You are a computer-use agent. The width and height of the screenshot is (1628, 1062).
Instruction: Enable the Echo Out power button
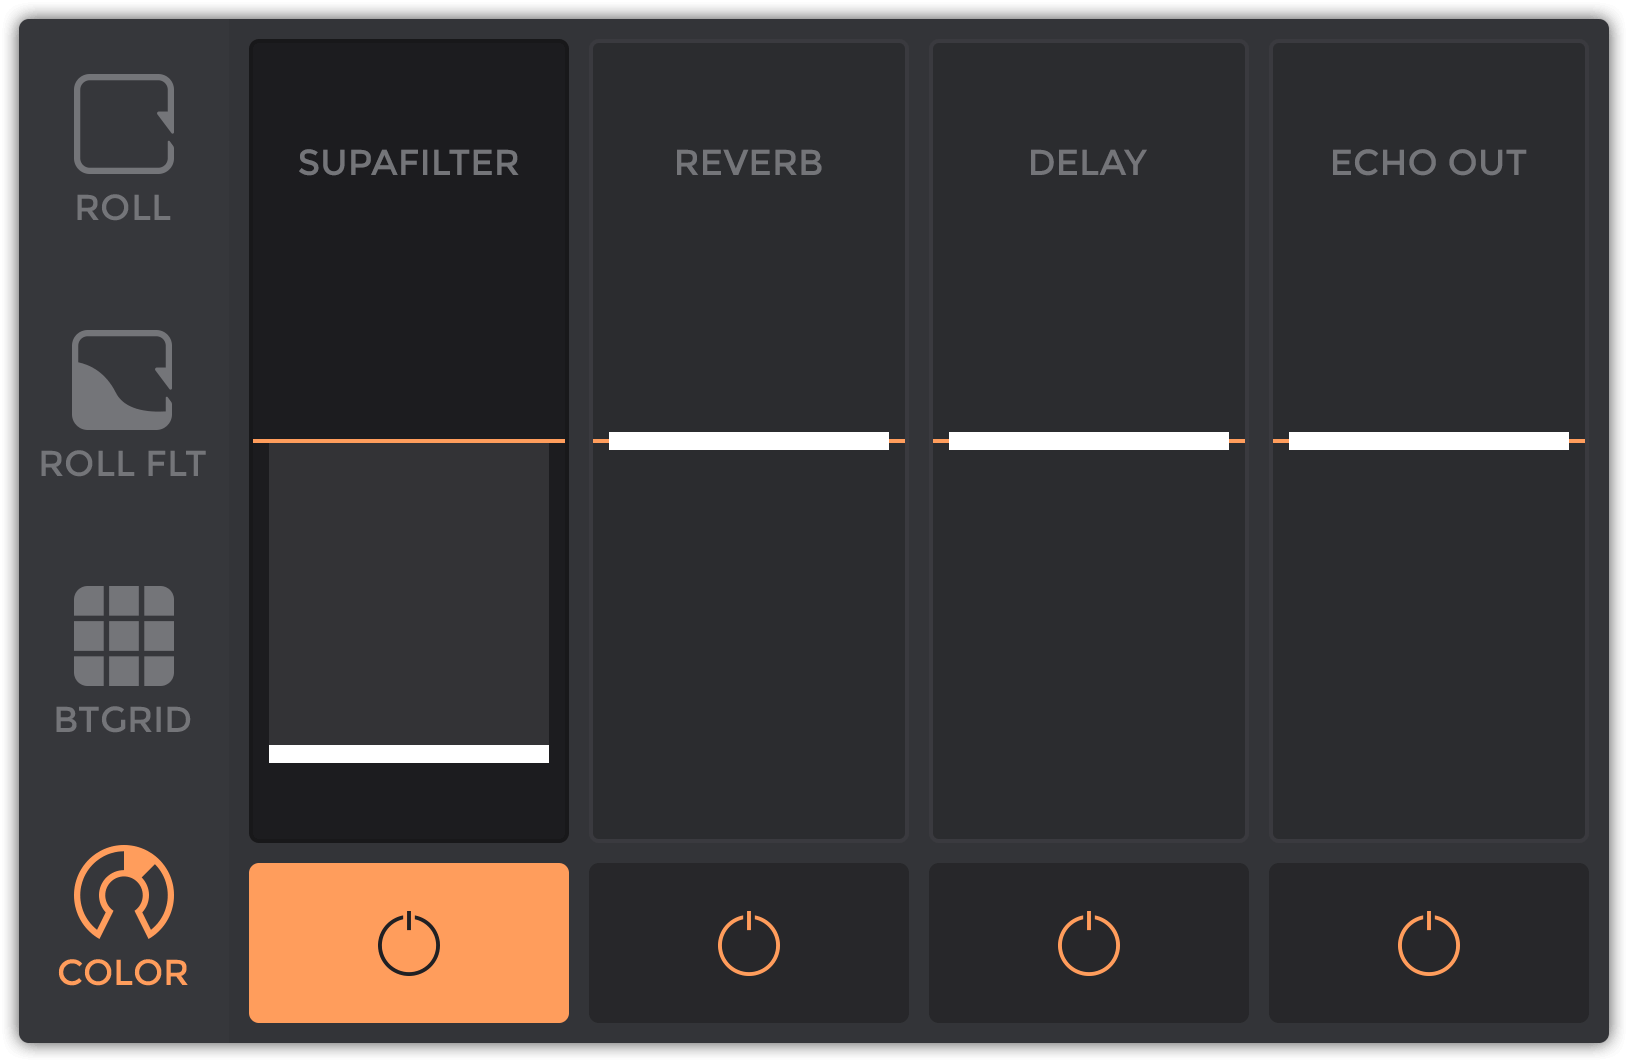point(1429,943)
